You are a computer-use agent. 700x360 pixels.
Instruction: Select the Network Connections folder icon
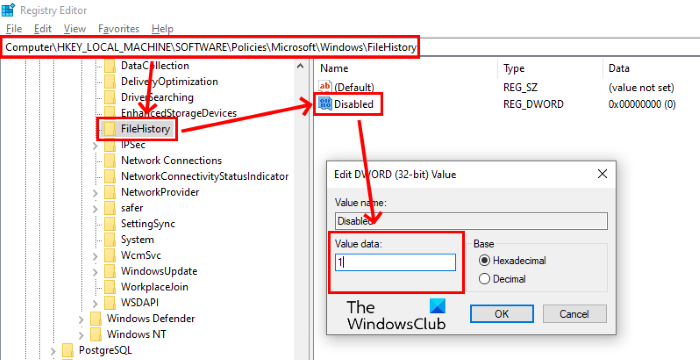[110, 161]
